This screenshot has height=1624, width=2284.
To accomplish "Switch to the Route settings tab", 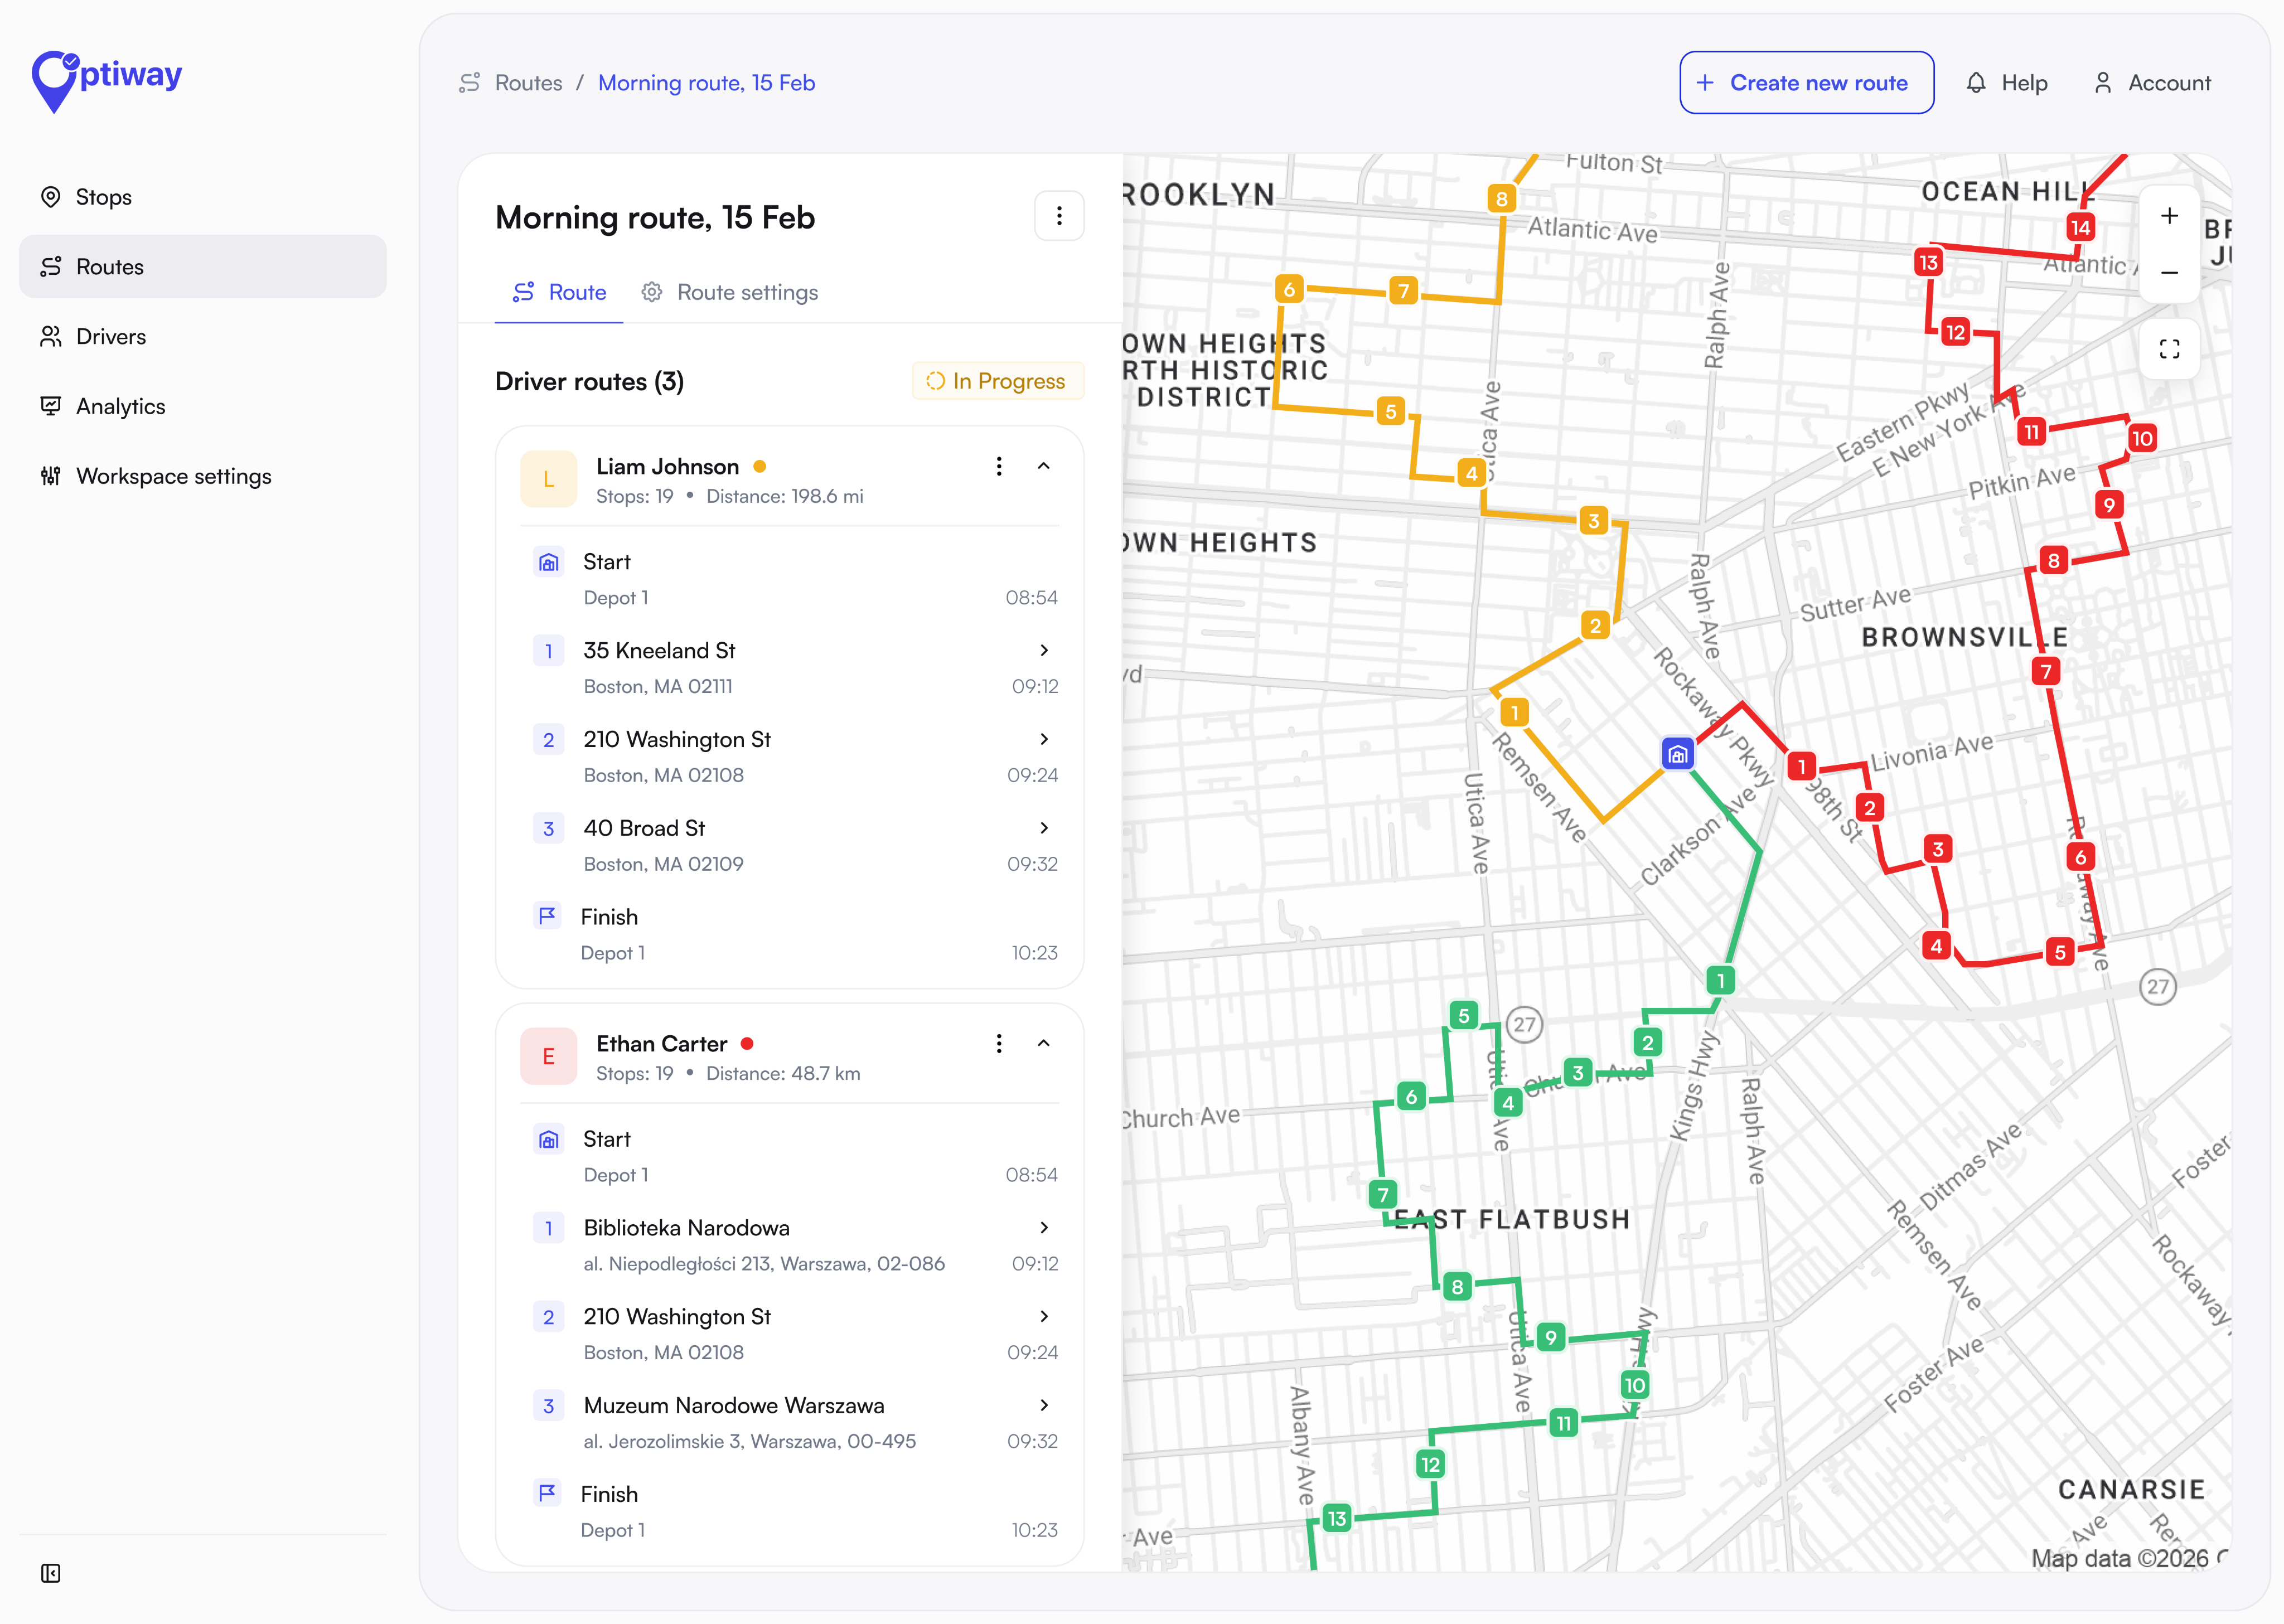I will pyautogui.click(x=730, y=292).
